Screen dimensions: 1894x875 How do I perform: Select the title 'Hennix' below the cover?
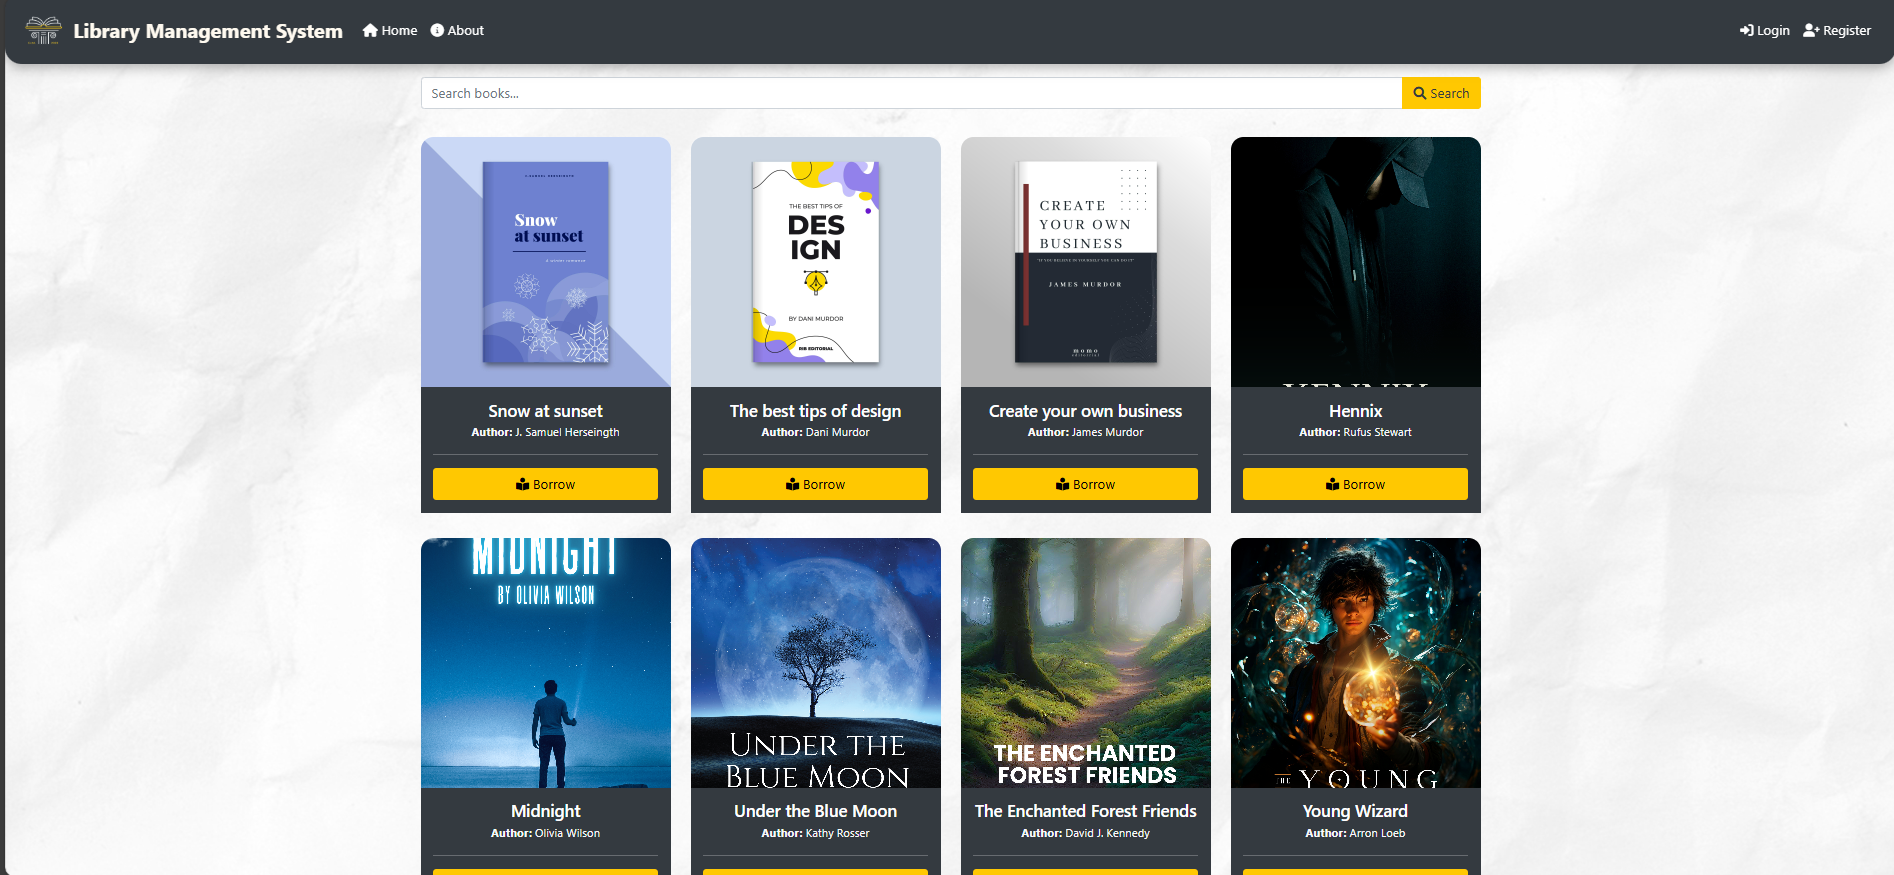1356,411
